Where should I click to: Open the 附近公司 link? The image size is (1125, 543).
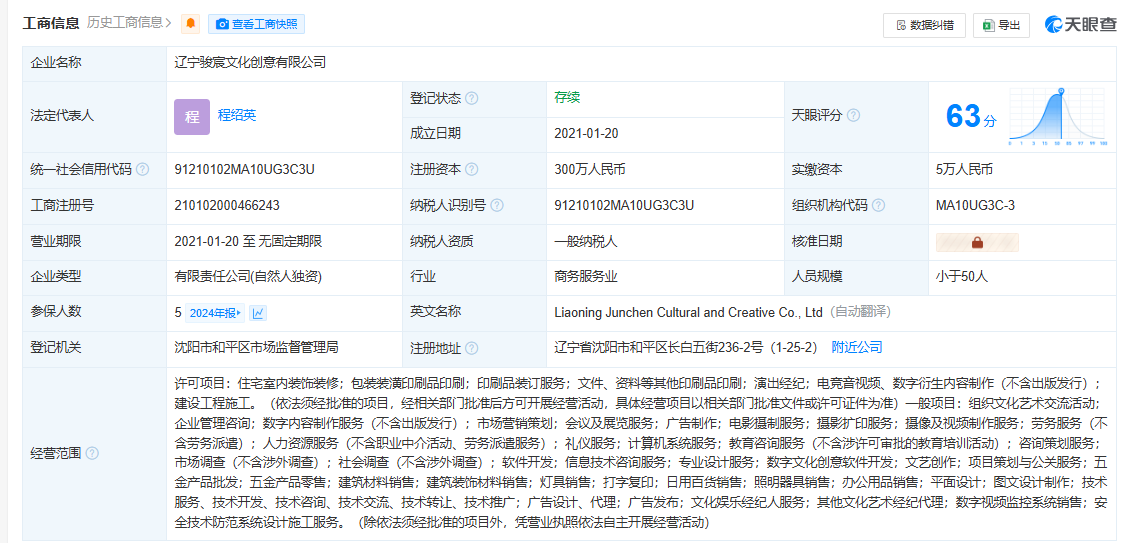[x=857, y=348]
